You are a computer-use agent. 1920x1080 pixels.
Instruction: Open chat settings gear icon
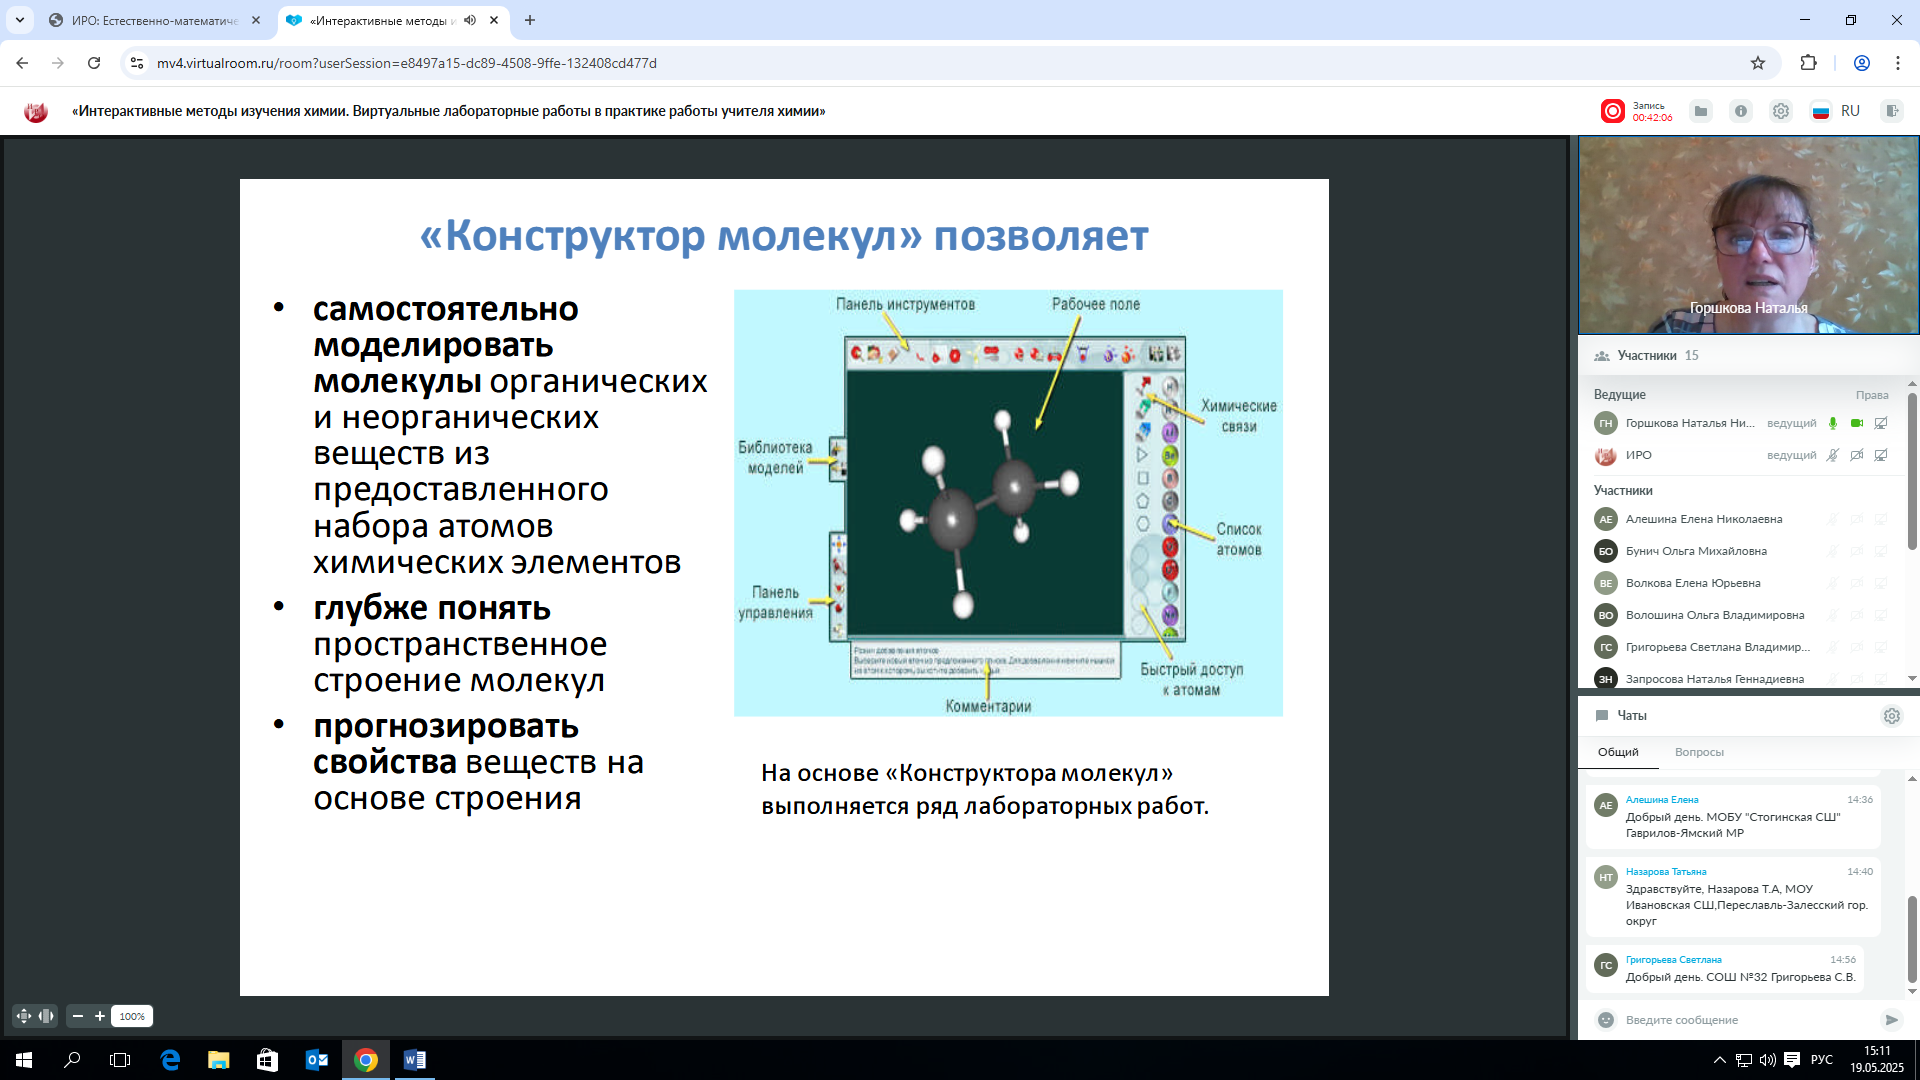1892,716
